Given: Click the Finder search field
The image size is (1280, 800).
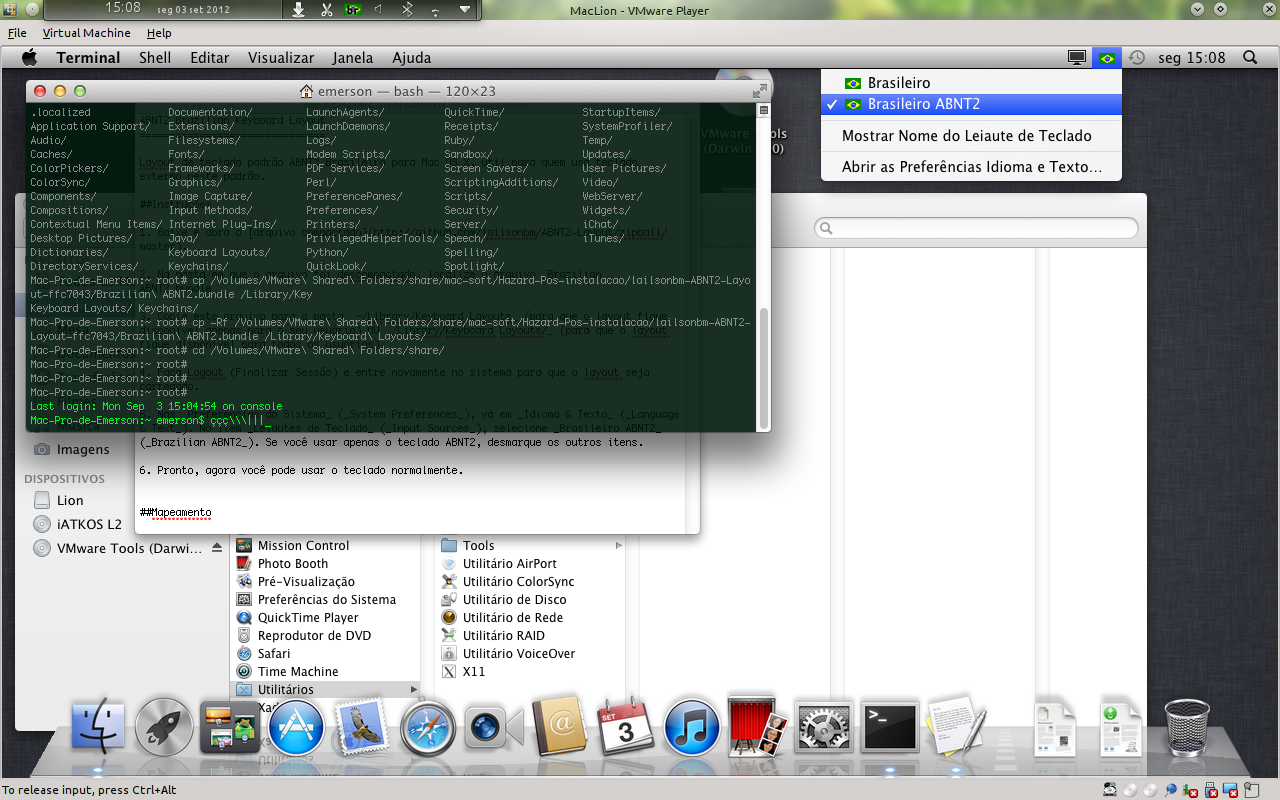Looking at the screenshot, I should (x=976, y=228).
